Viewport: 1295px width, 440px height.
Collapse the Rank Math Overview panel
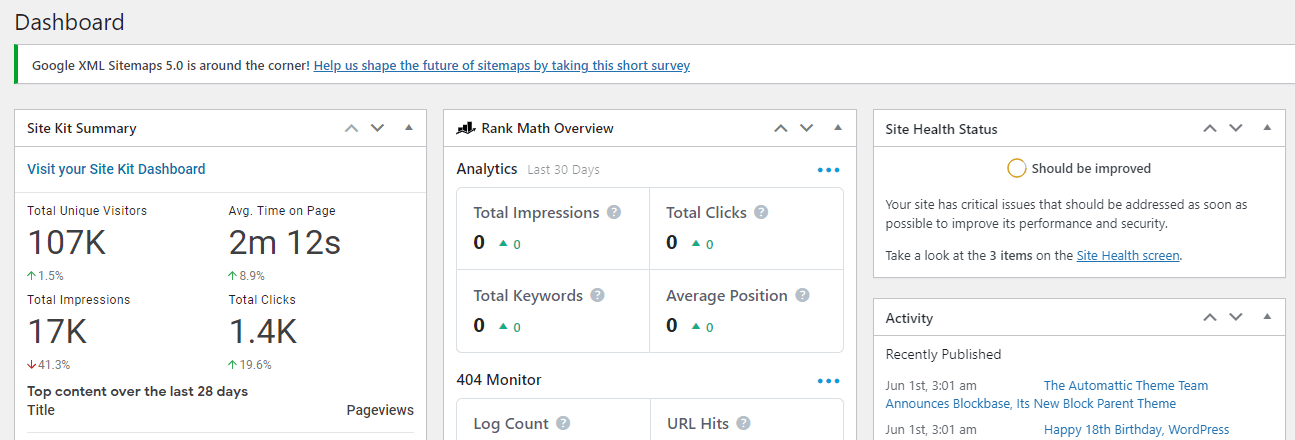[838, 128]
